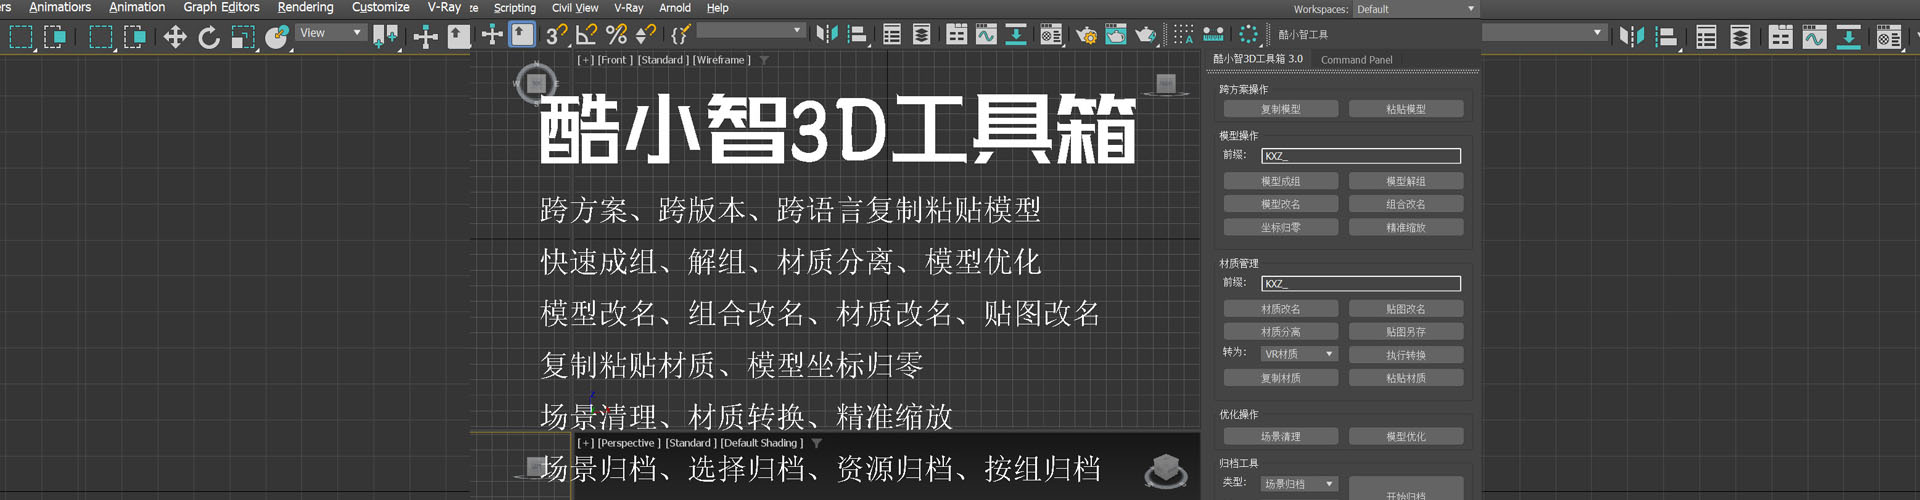Viewport: 1920px width, 500px height.
Task: Open the Rendered Frame Window teapot icon
Action: tap(1115, 35)
